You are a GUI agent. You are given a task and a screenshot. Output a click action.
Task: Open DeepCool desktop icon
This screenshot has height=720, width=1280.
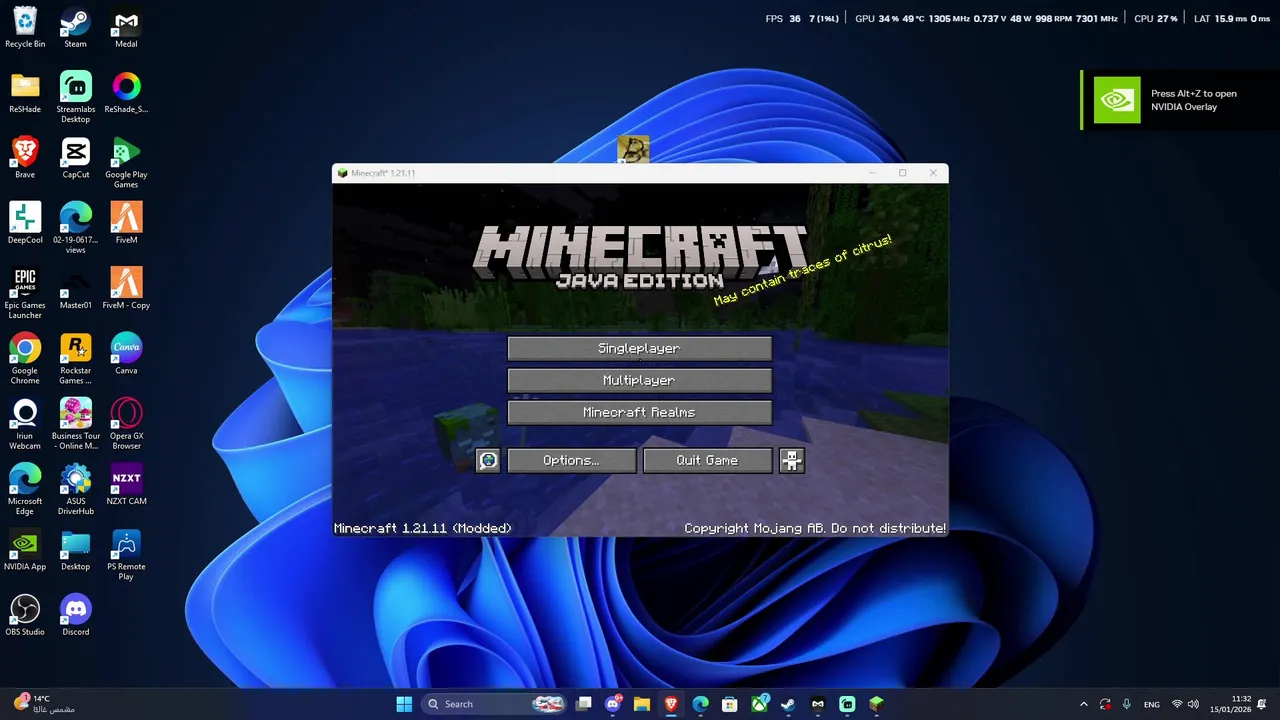tap(25, 223)
